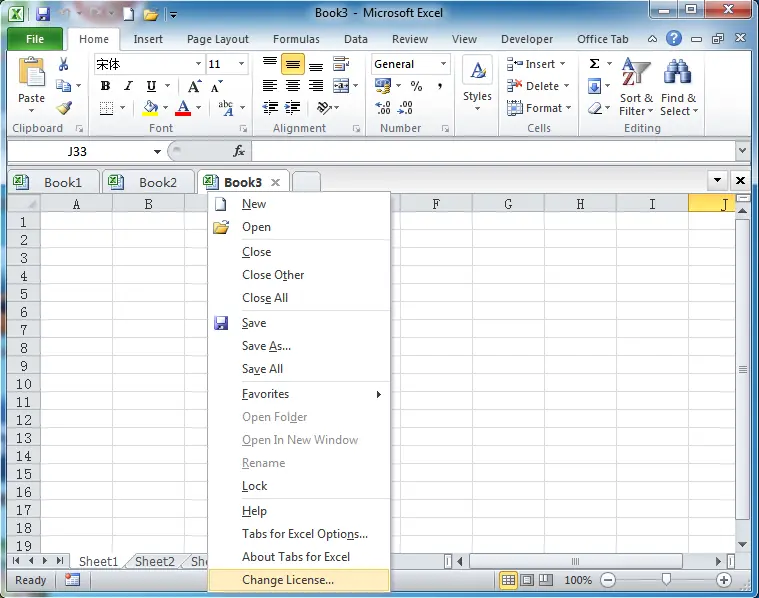The width and height of the screenshot is (759, 598).
Task: Select Save As... menu entry
Action: (299, 346)
